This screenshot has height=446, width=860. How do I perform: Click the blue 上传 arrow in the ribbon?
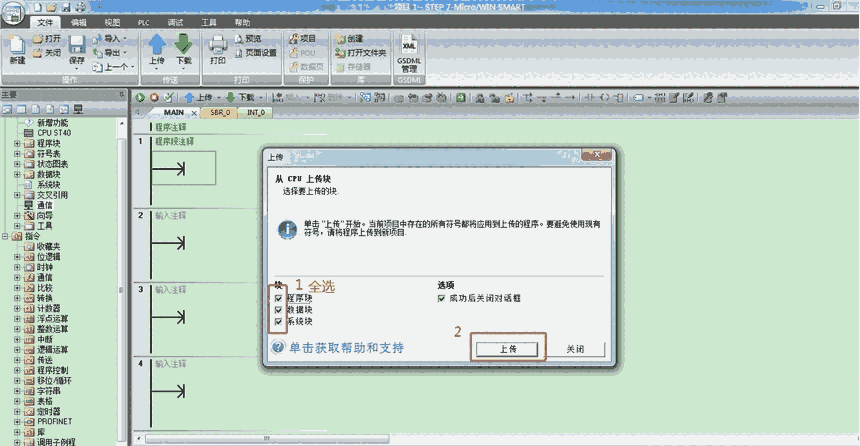(158, 48)
